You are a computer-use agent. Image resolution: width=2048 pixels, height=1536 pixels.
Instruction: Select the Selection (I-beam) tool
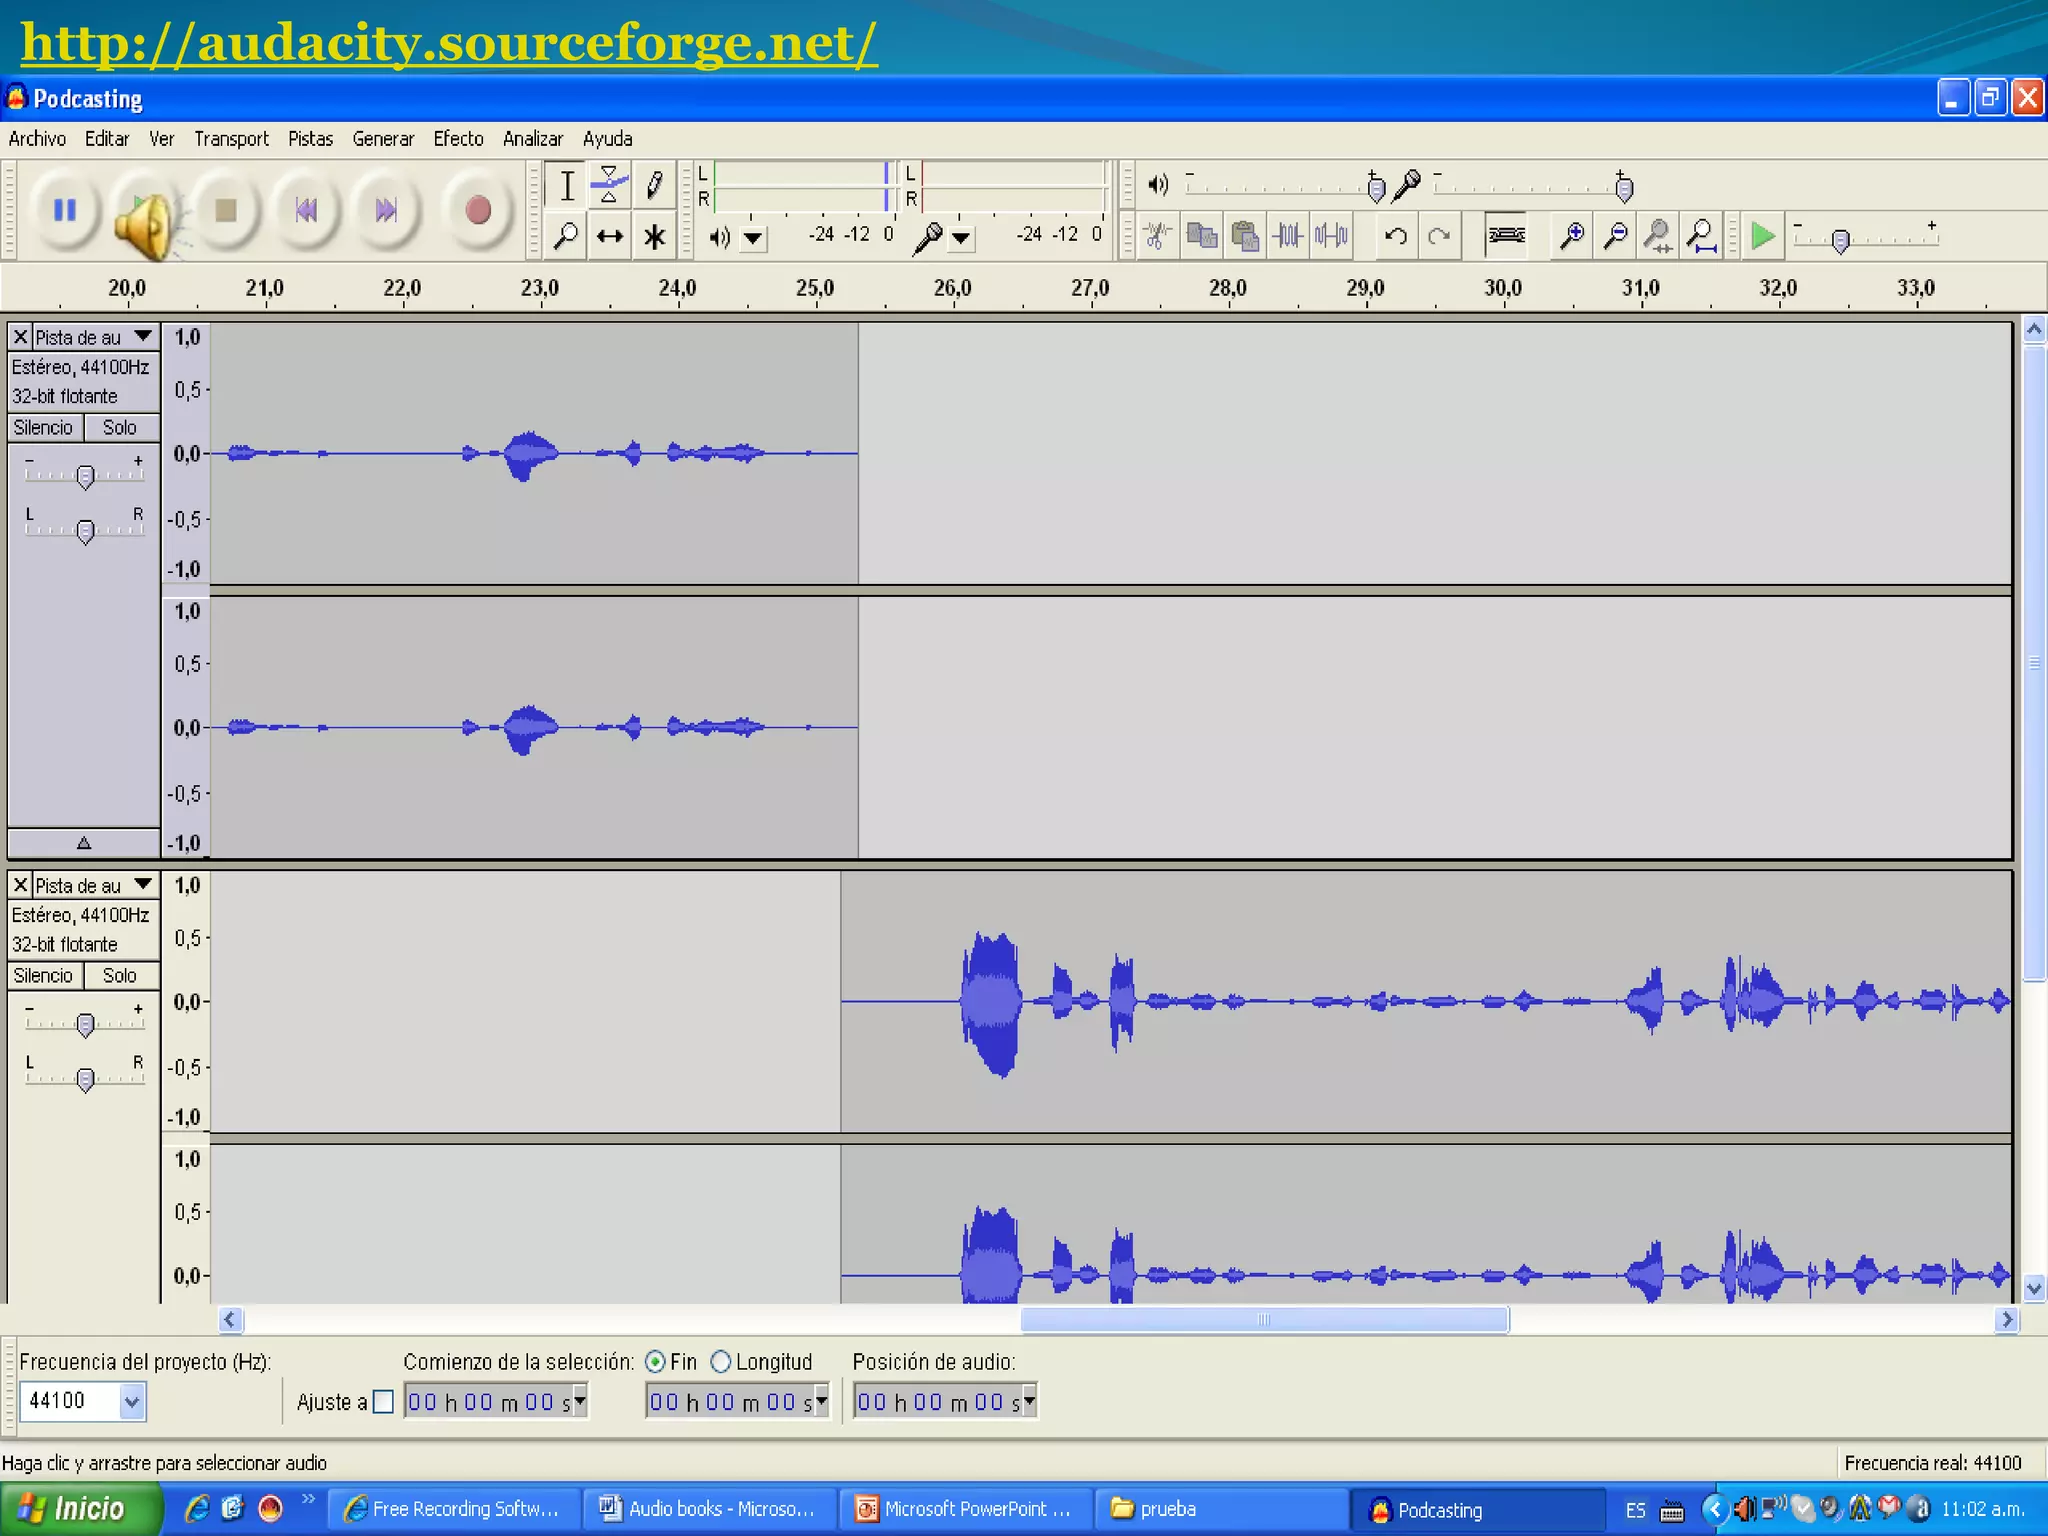click(x=566, y=185)
